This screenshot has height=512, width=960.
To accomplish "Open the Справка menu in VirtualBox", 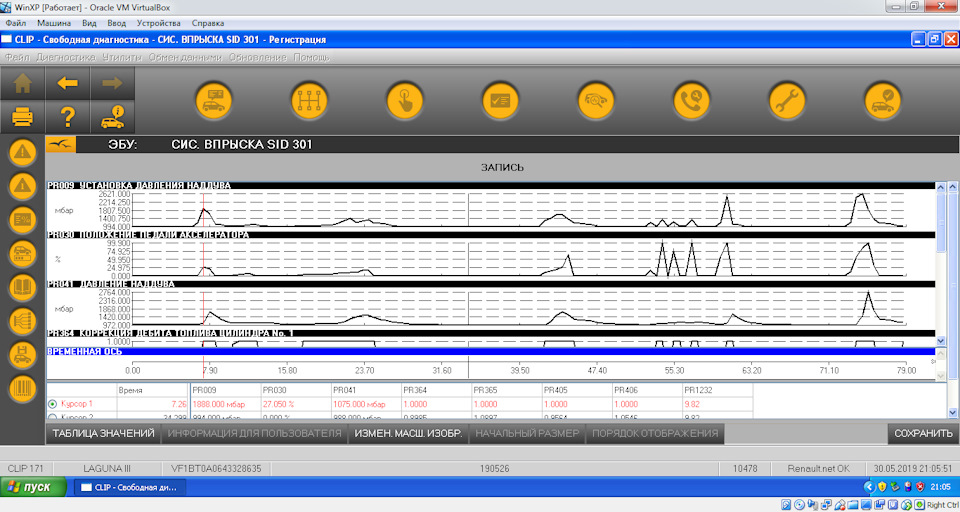I will [208, 23].
